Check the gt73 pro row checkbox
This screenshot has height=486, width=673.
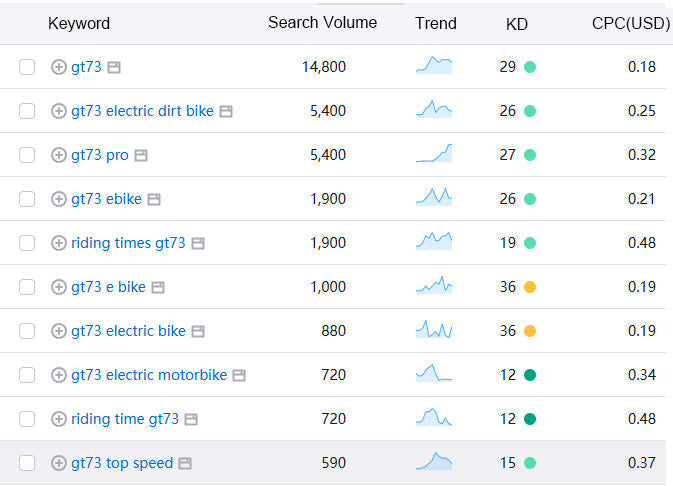click(x=27, y=155)
